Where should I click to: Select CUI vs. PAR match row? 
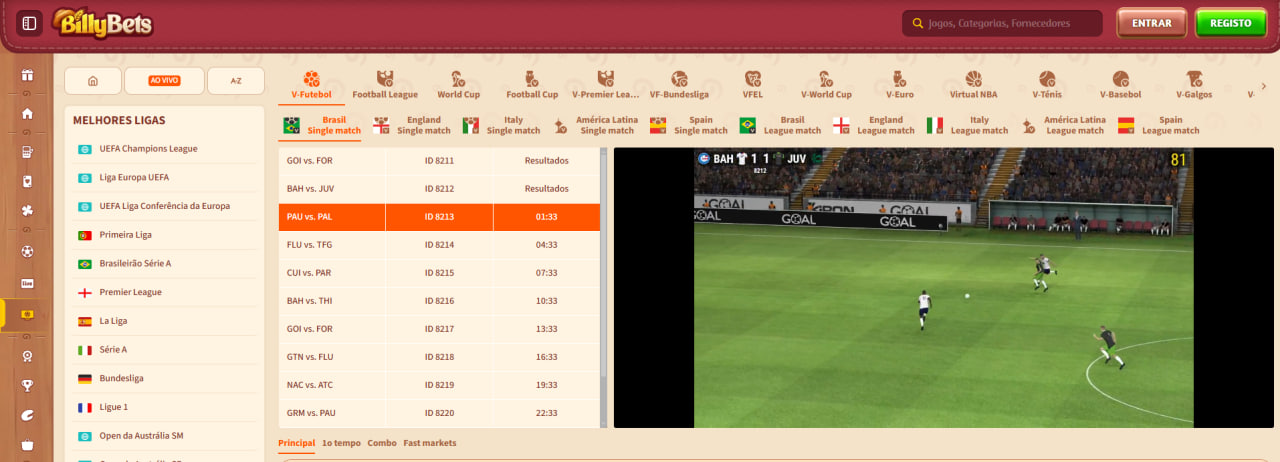pyautogui.click(x=439, y=272)
